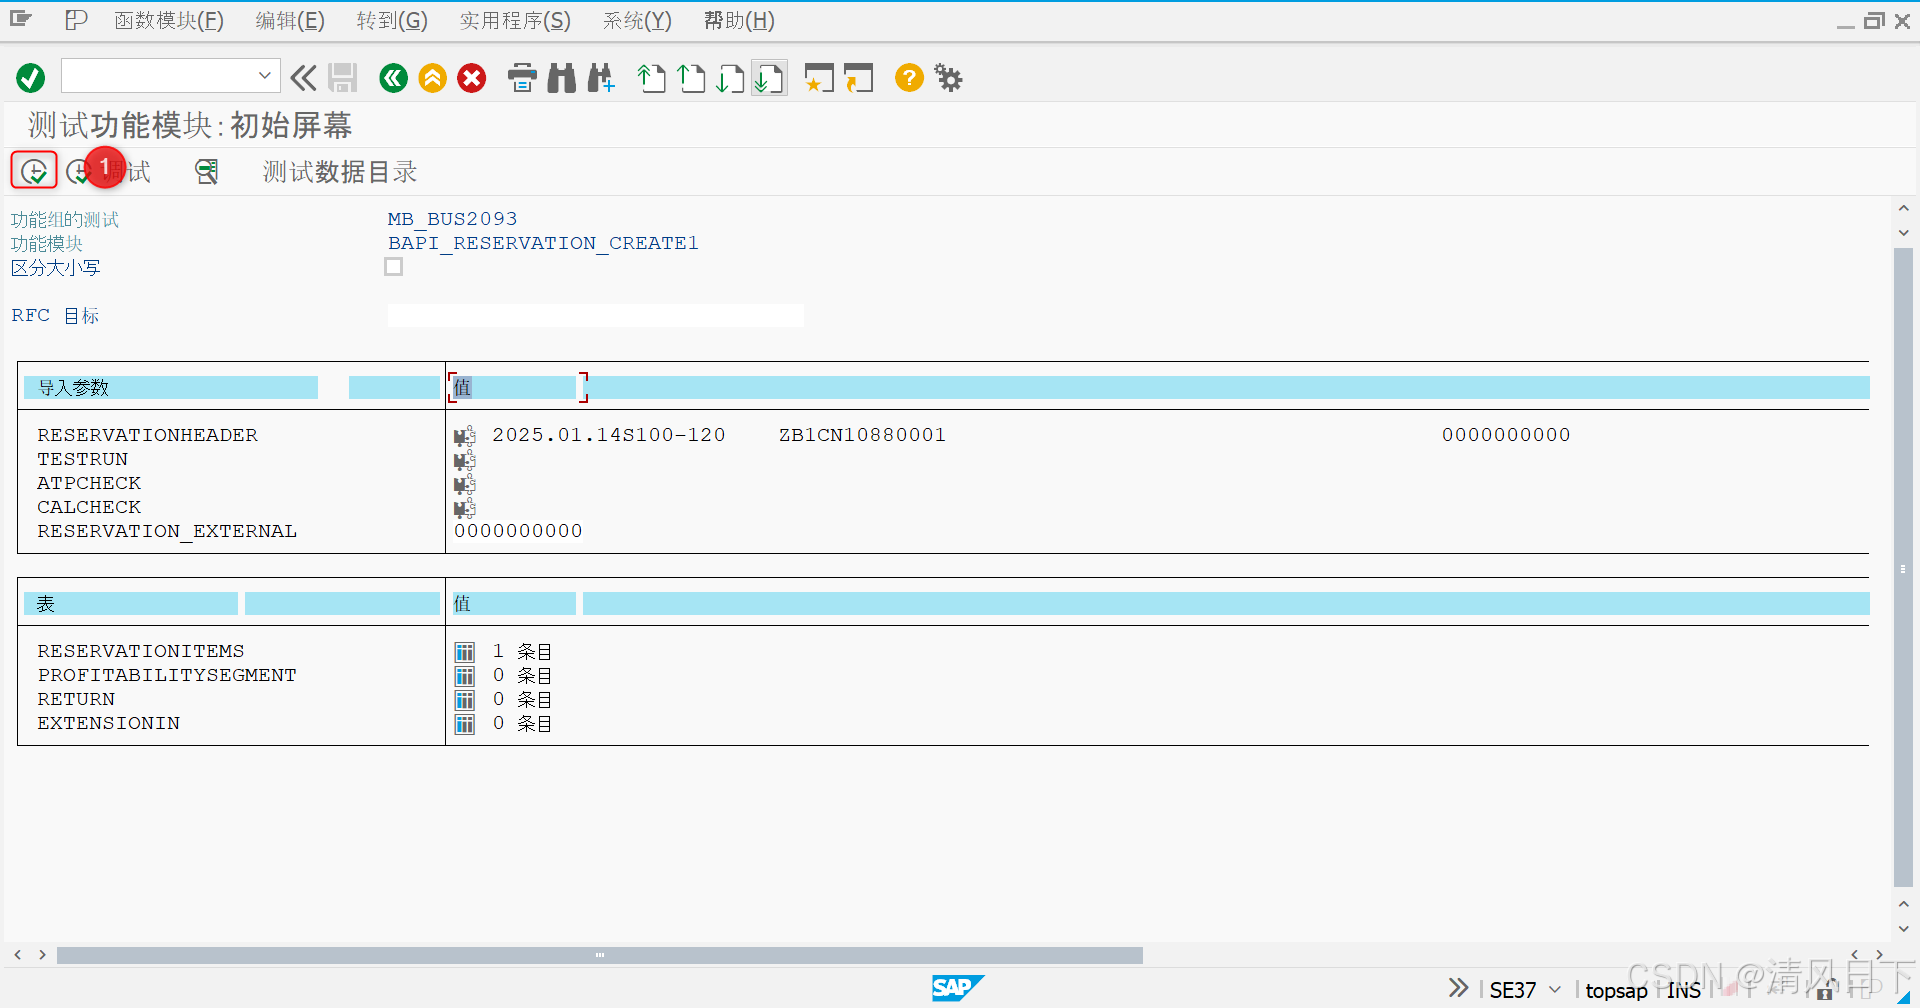The image size is (1920, 1008).
Task: Click the green Back arrow
Action: tap(393, 78)
